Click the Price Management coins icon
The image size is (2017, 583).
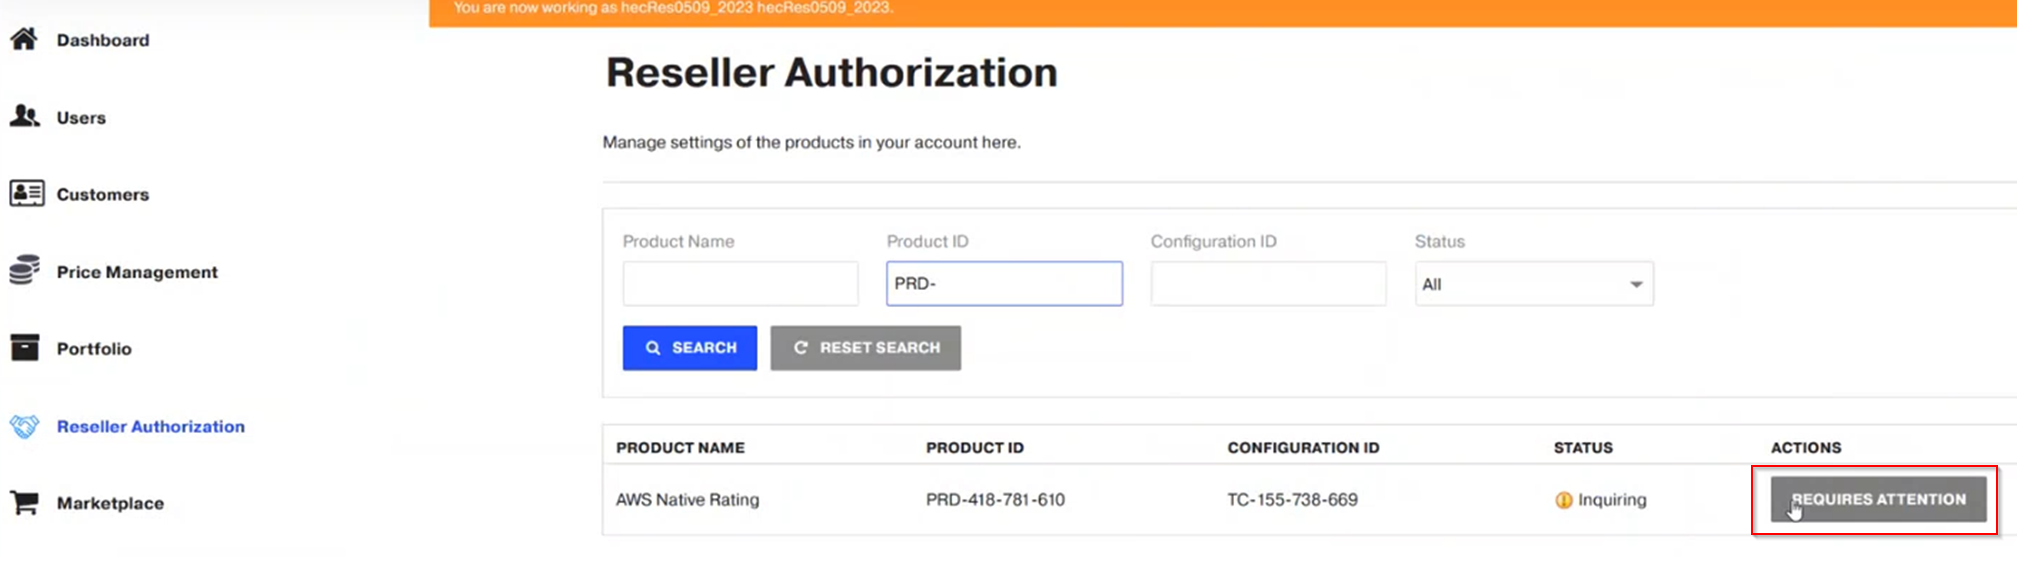click(24, 270)
